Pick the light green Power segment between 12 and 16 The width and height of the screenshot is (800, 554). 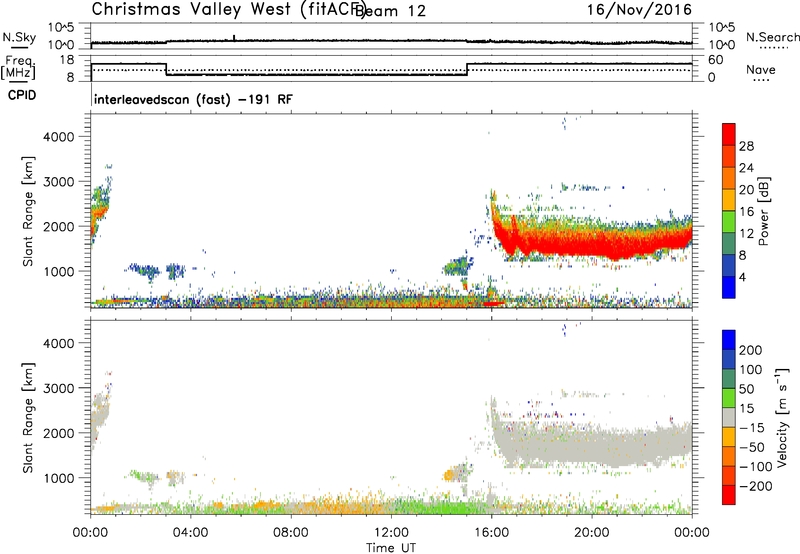pos(729,222)
